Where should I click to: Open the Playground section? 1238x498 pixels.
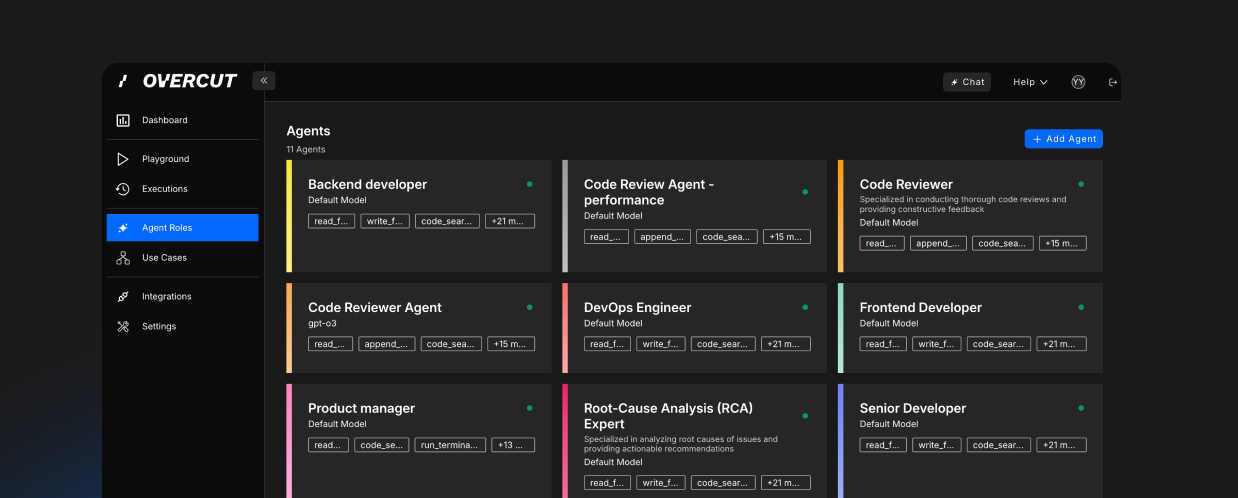click(x=182, y=159)
